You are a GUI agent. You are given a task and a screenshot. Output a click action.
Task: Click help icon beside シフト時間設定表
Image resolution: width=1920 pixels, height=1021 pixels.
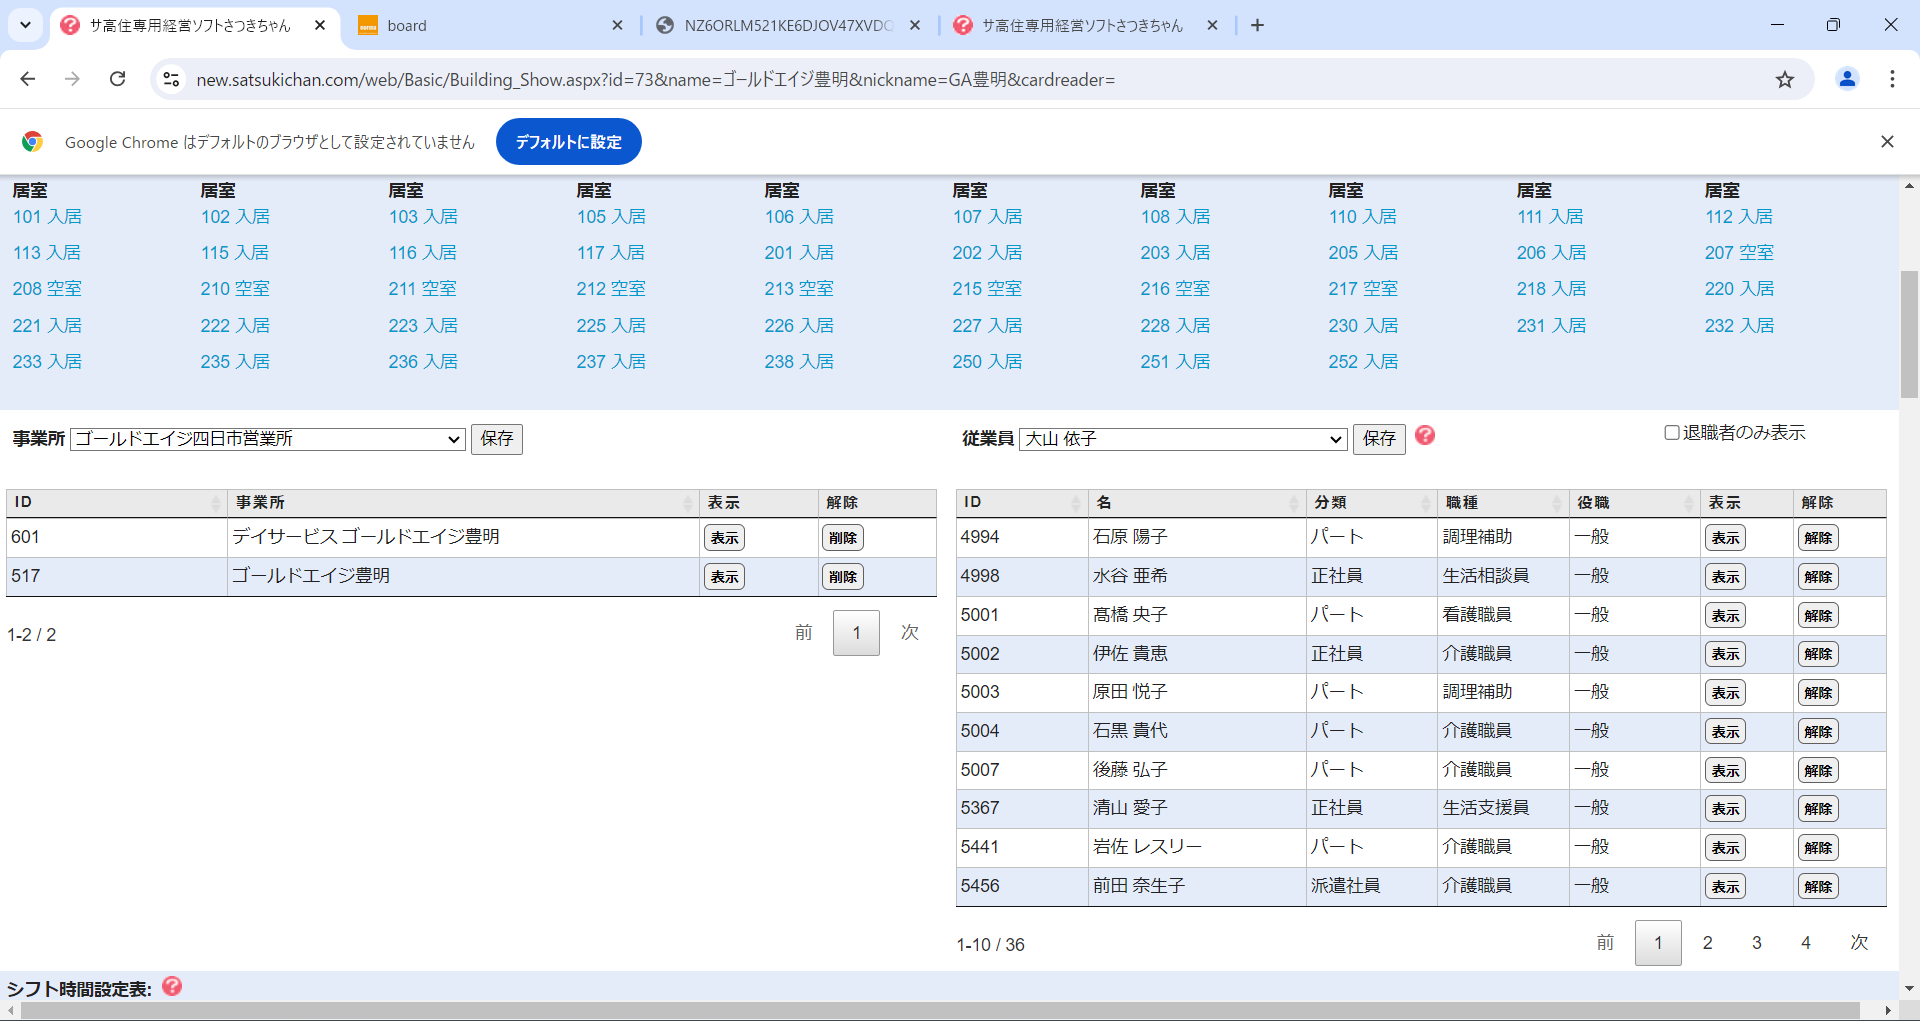(172, 986)
